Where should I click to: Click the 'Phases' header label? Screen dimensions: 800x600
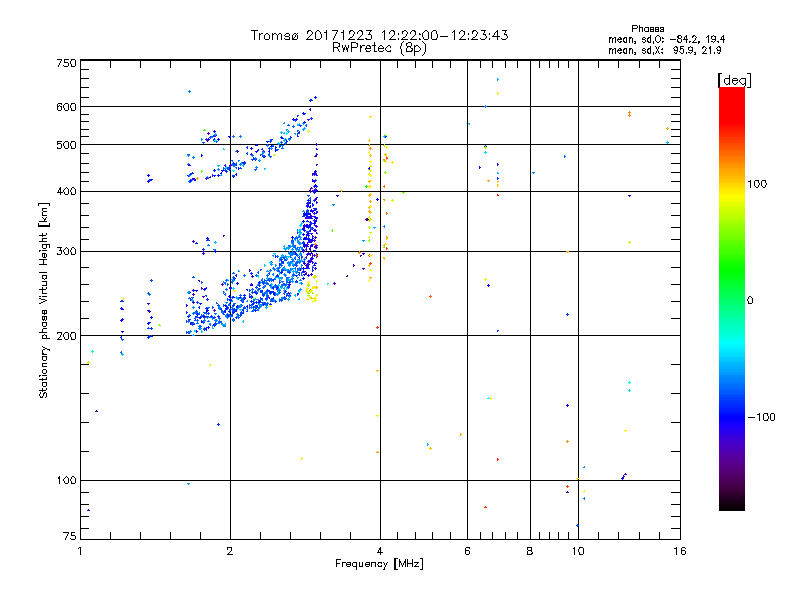click(647, 29)
